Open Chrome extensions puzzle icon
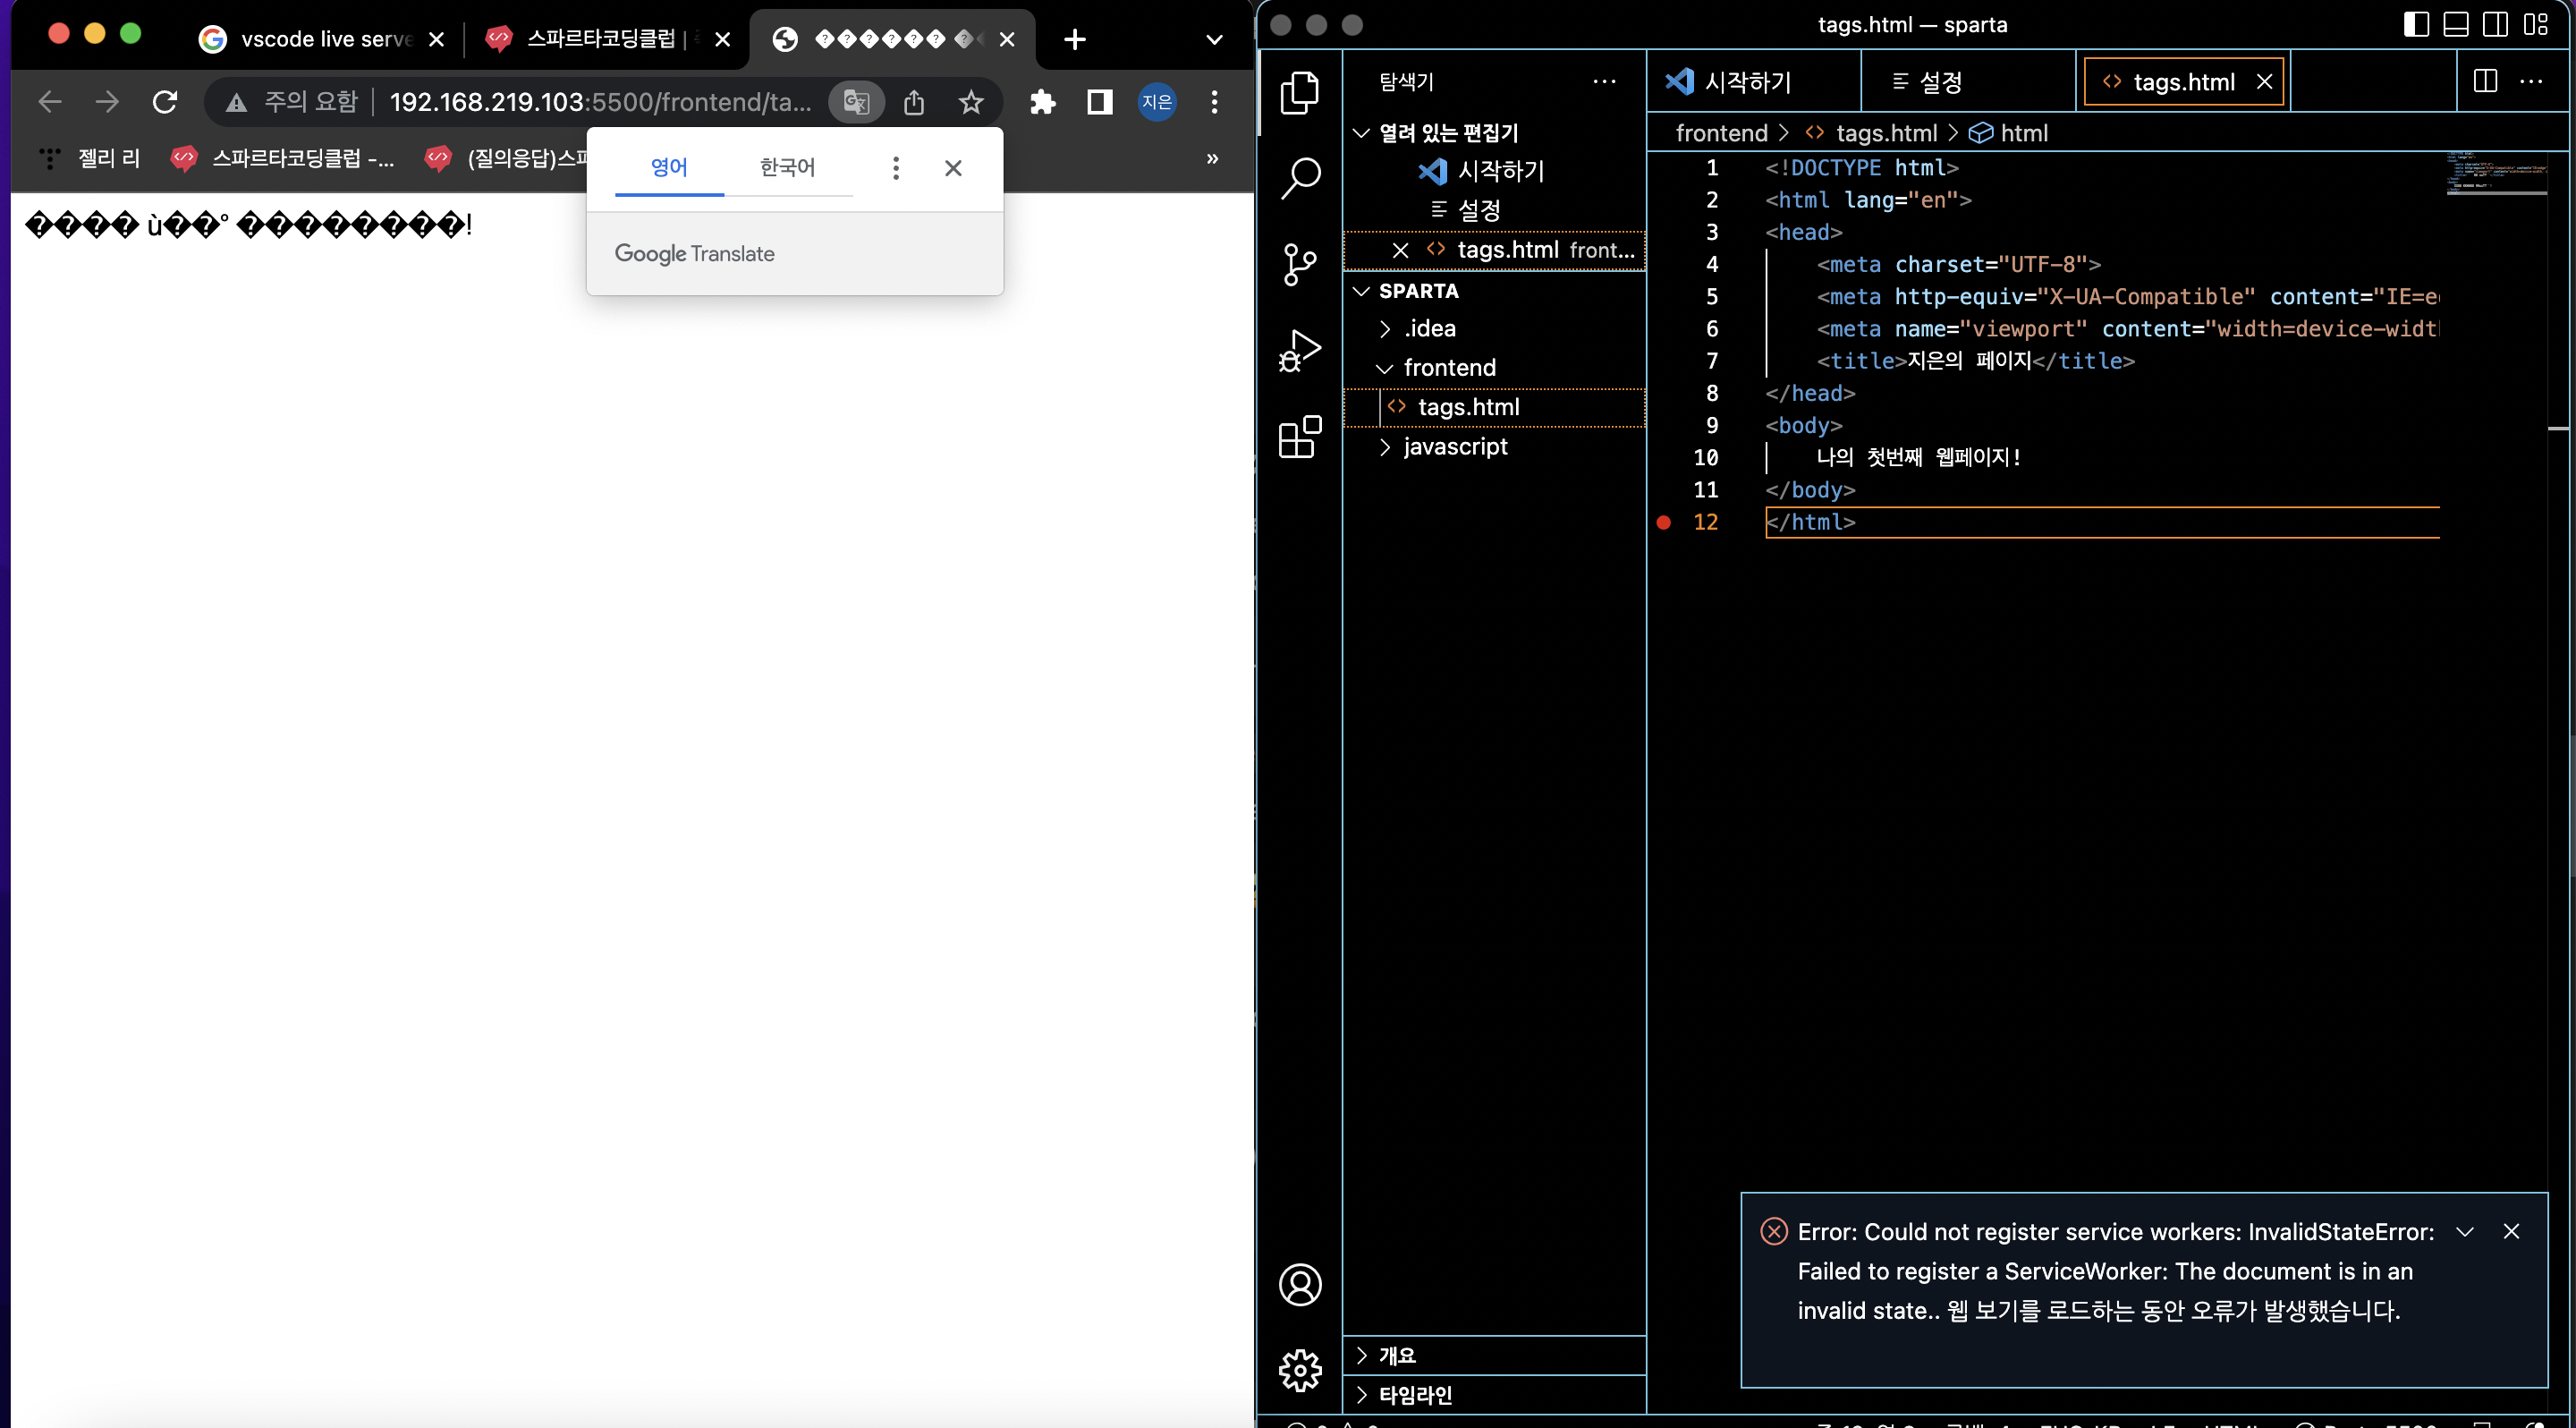This screenshot has width=2576, height=1428. (x=1043, y=101)
